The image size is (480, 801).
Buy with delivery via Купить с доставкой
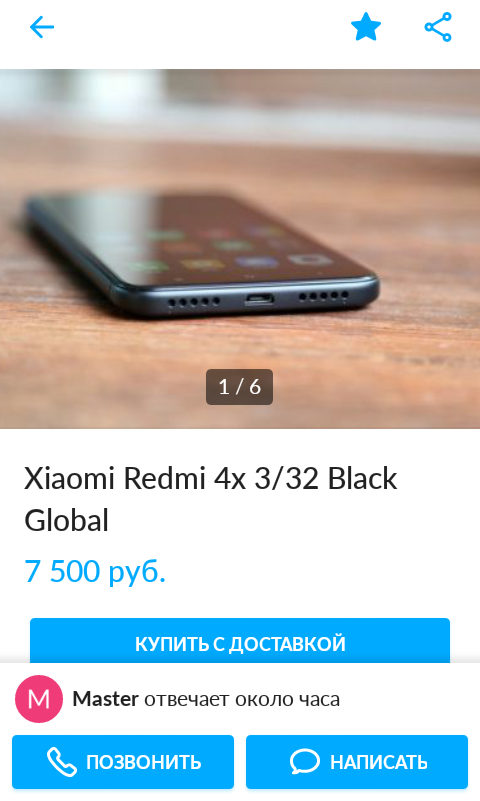pyautogui.click(x=240, y=641)
